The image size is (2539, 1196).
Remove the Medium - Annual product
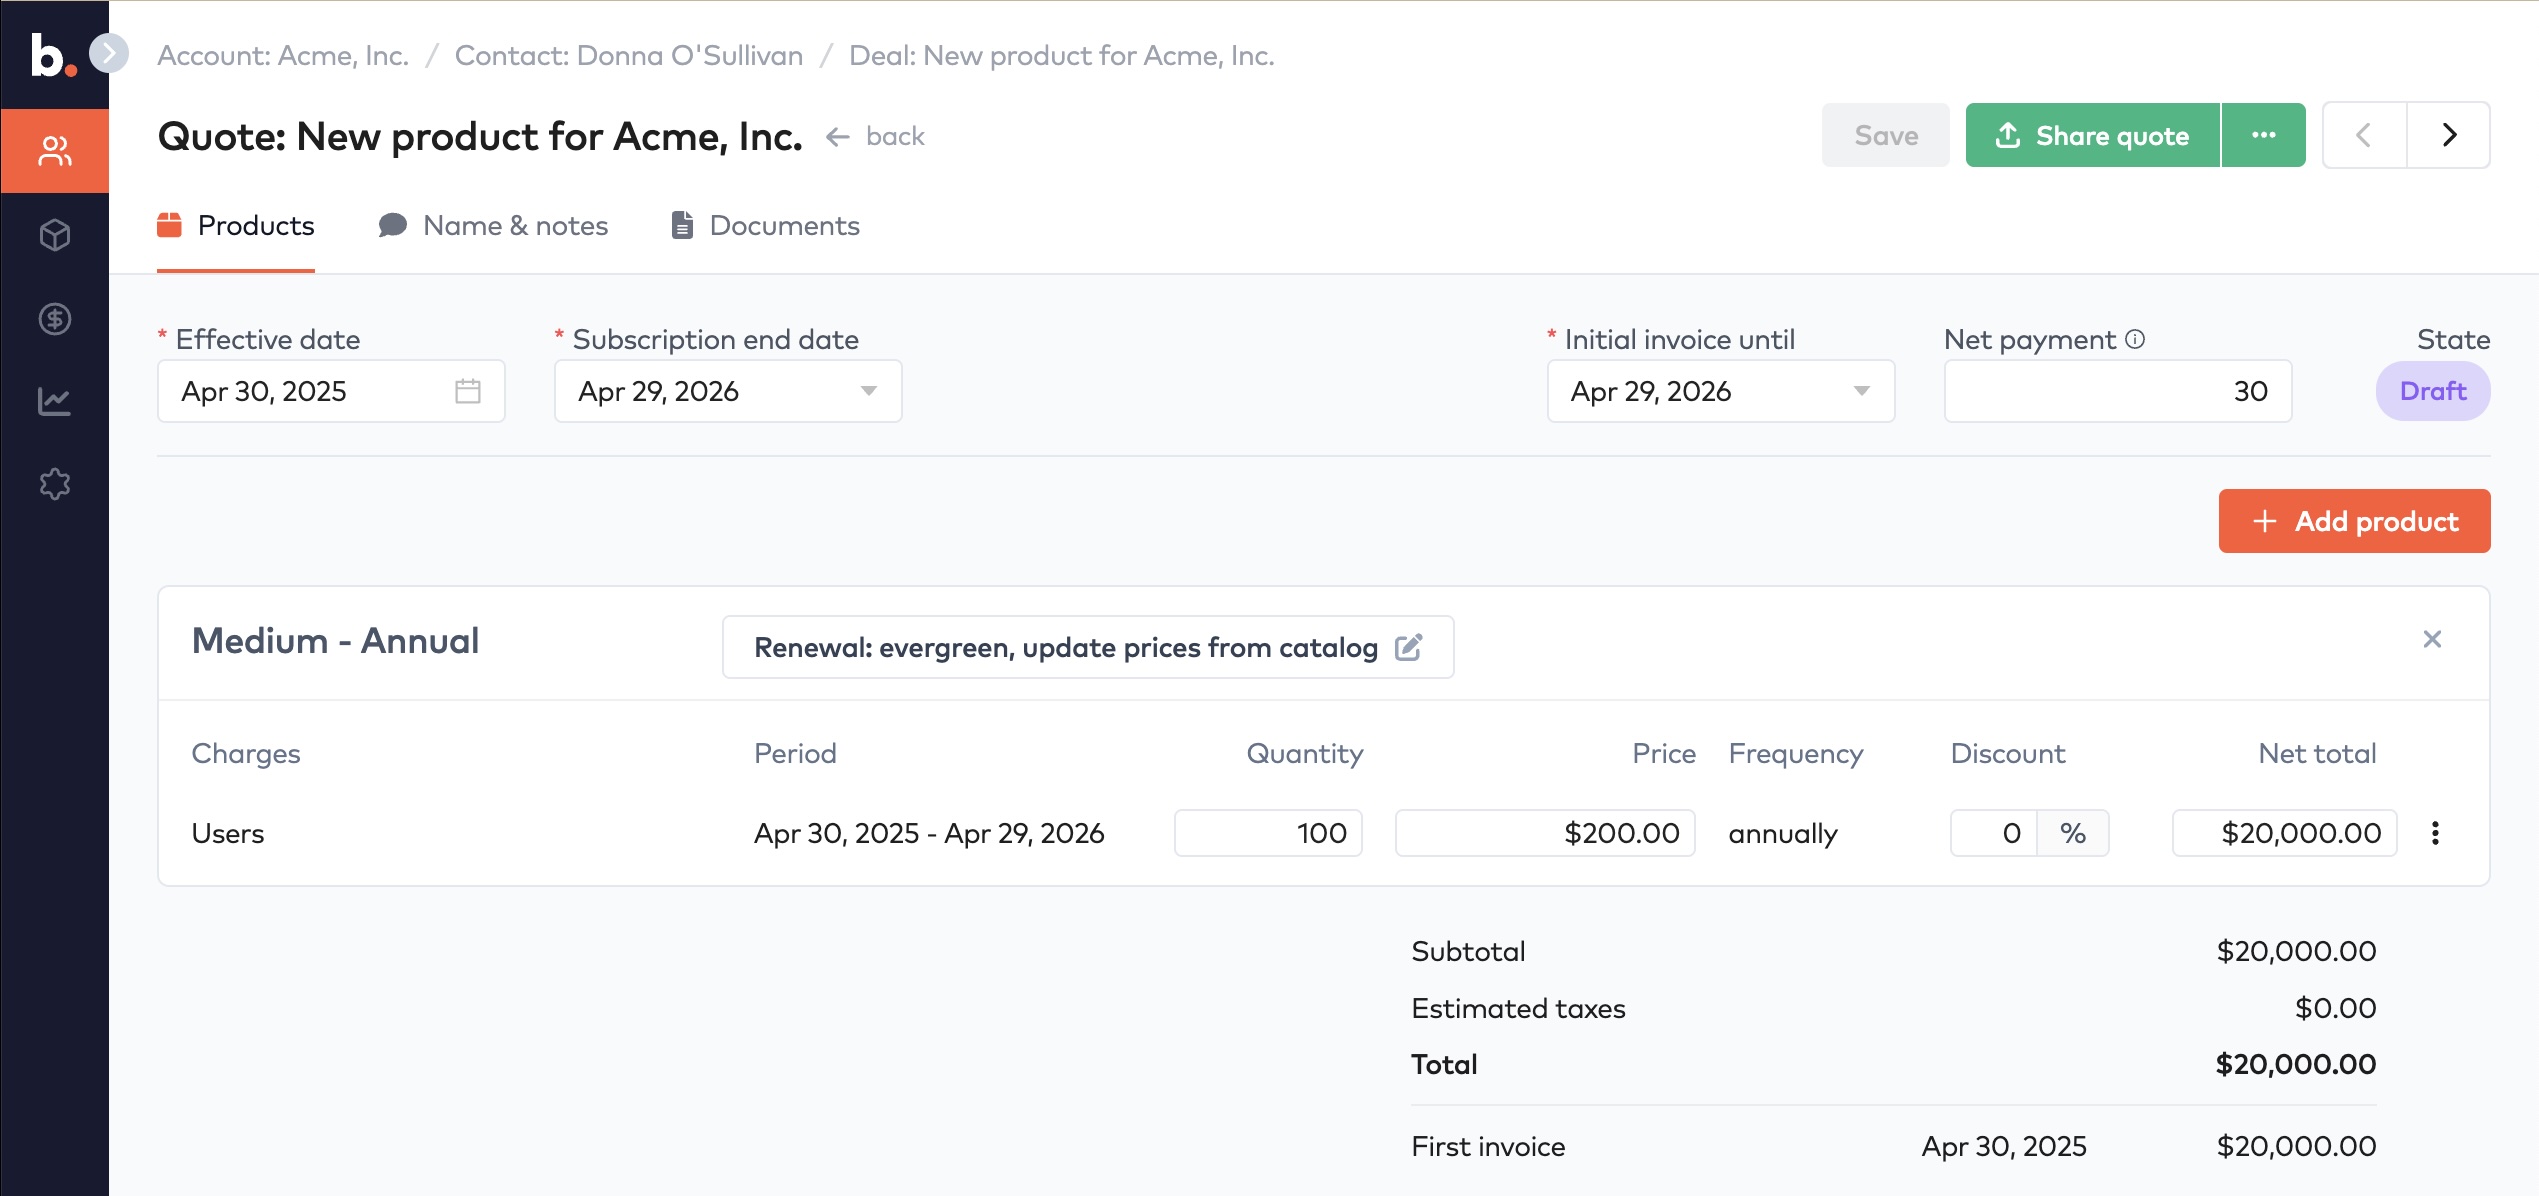2432,639
